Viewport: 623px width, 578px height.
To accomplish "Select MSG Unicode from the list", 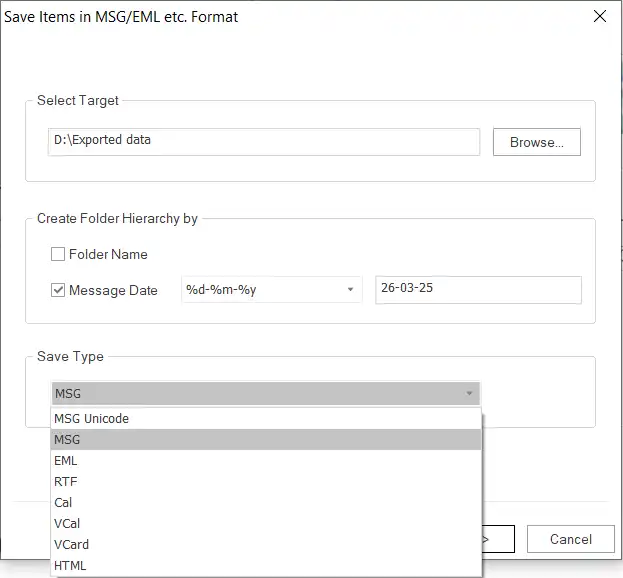I will pos(266,418).
